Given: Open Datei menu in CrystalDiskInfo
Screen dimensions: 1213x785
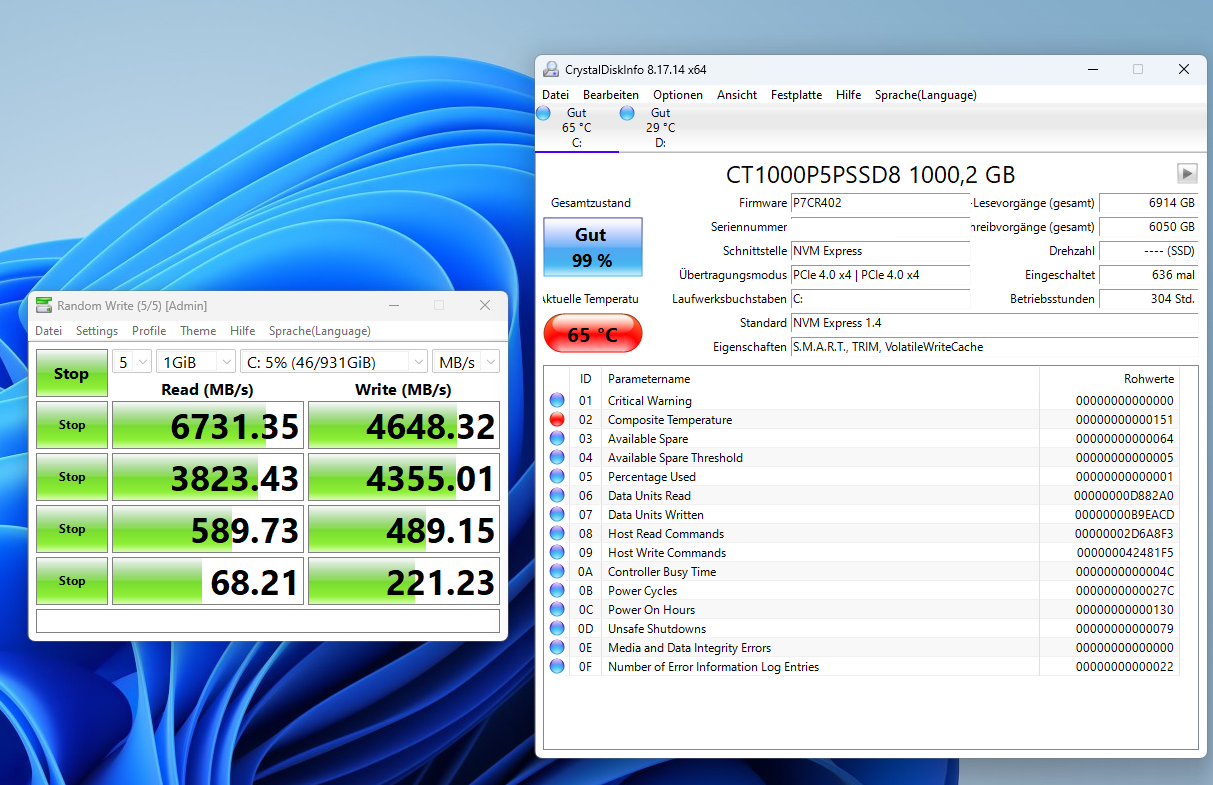Looking at the screenshot, I should 555,95.
